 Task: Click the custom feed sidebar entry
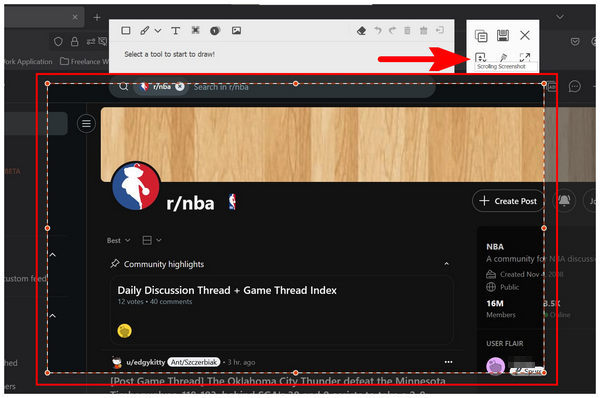25,278
